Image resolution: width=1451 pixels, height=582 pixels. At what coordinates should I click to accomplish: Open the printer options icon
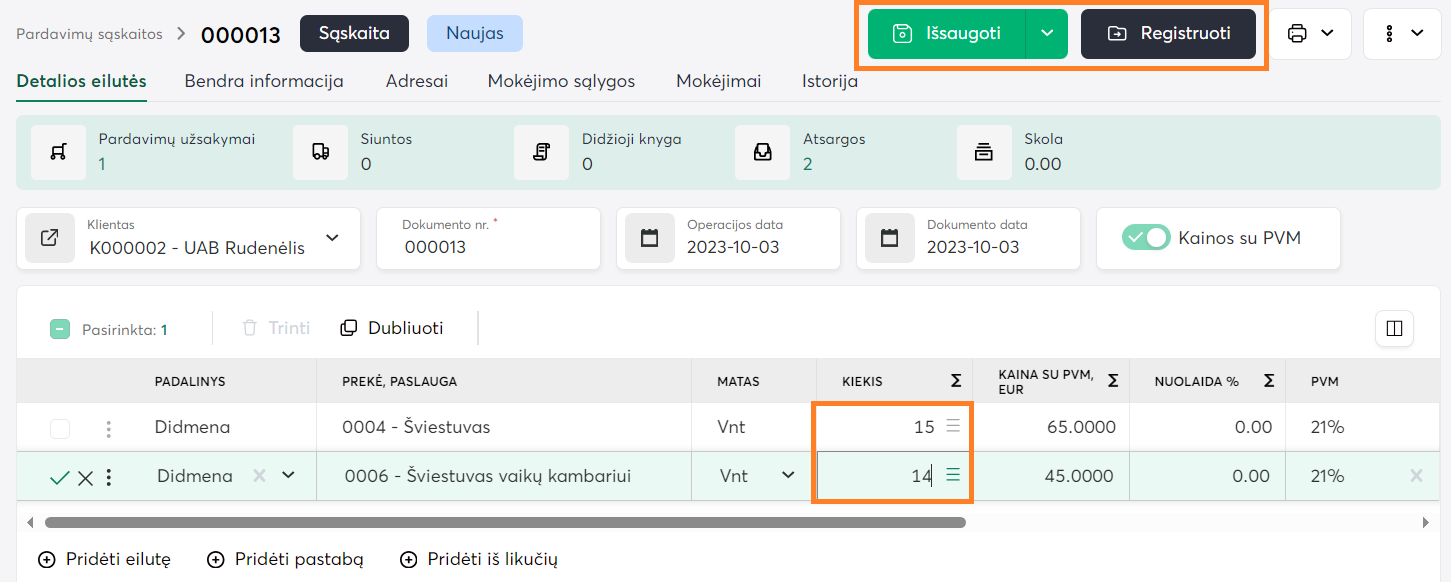1298,34
